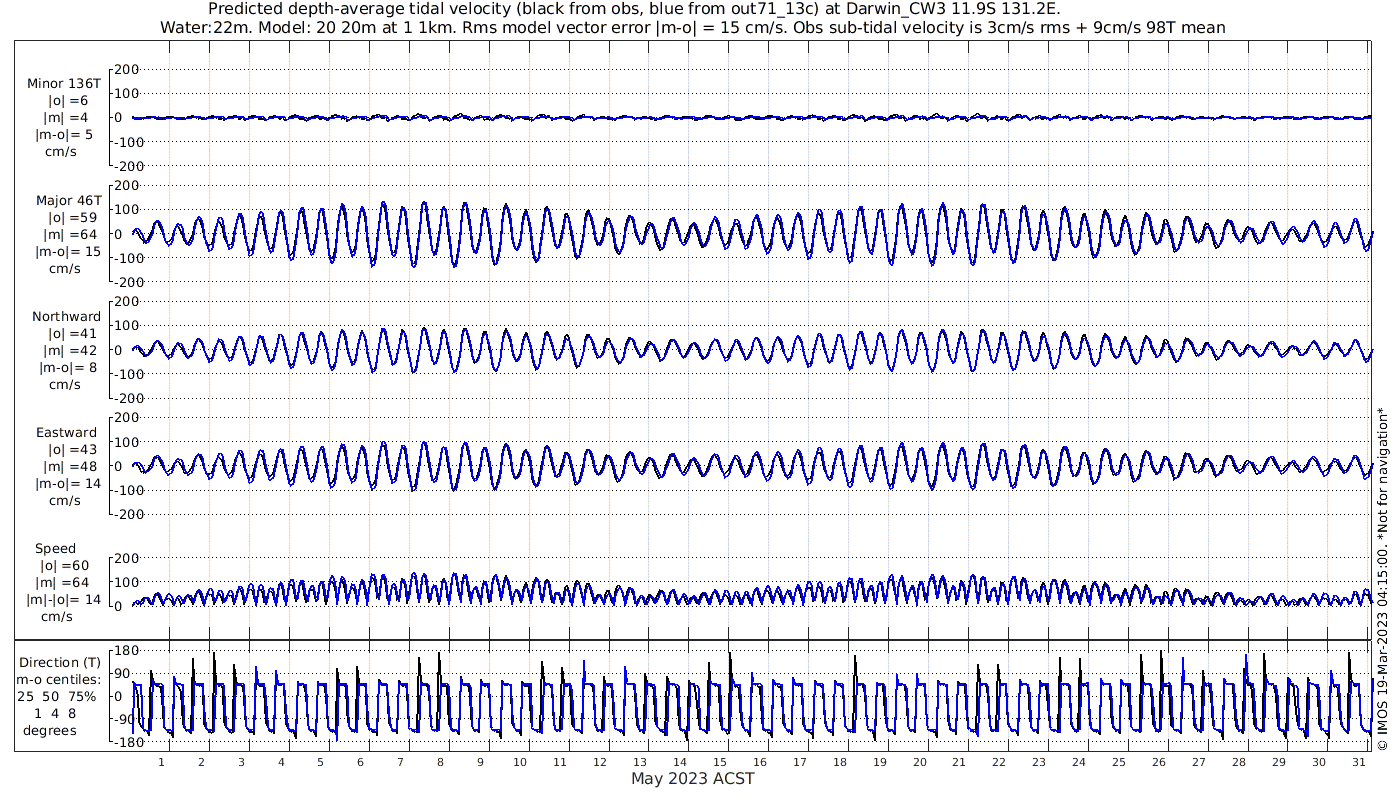Image resolution: width=1400 pixels, height=800 pixels.
Task: Click day 29 on the x-axis
Action: [1279, 762]
